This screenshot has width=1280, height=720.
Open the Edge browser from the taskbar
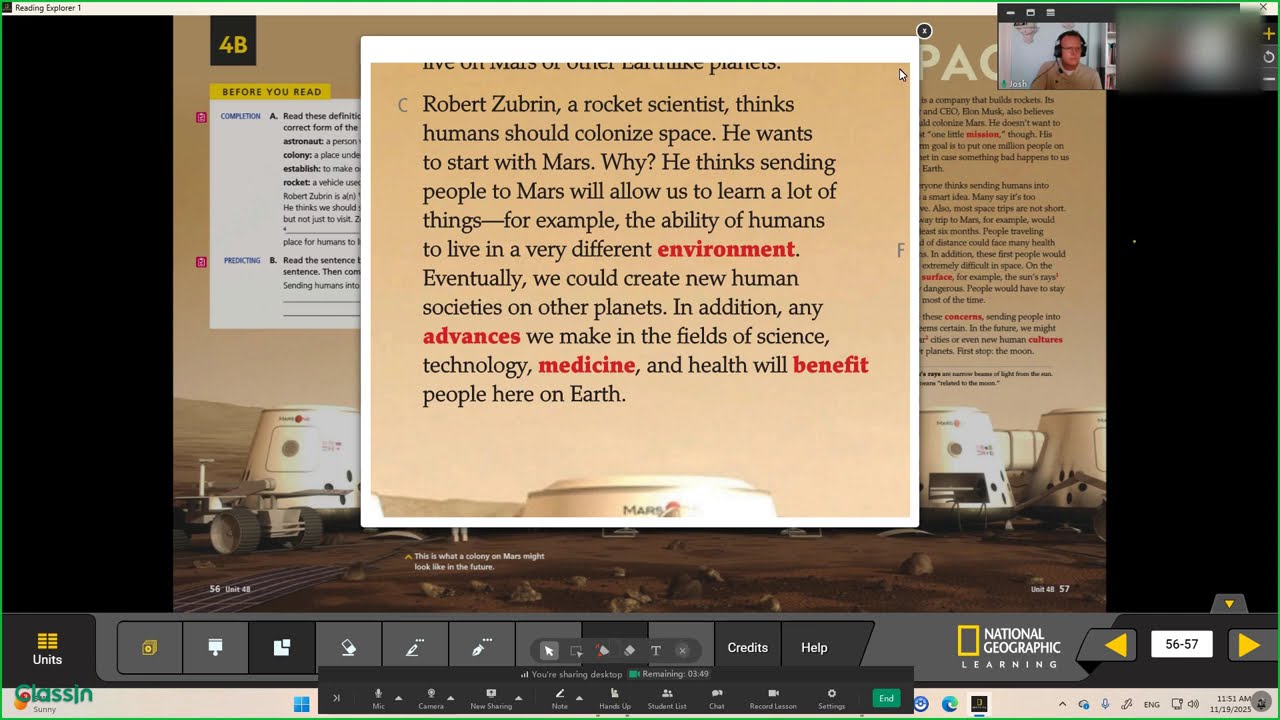(x=950, y=704)
